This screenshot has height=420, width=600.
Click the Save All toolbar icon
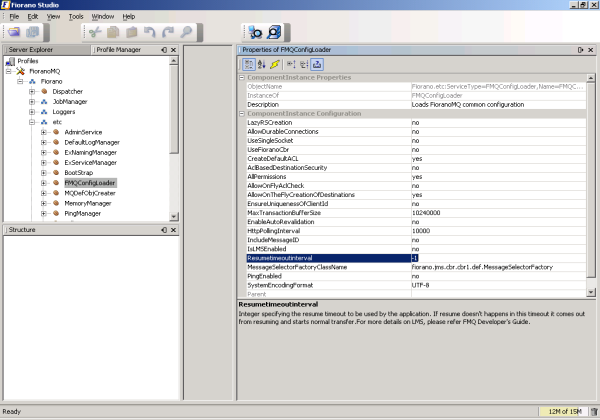(33, 32)
